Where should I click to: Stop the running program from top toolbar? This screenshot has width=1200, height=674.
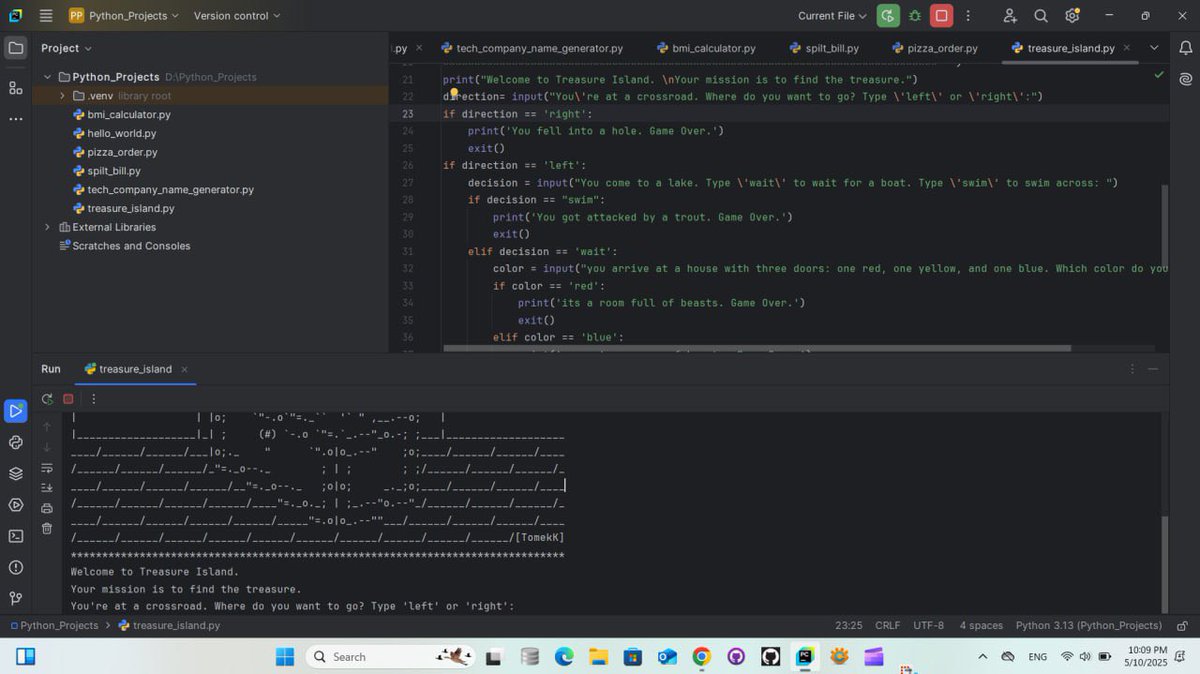click(941, 16)
